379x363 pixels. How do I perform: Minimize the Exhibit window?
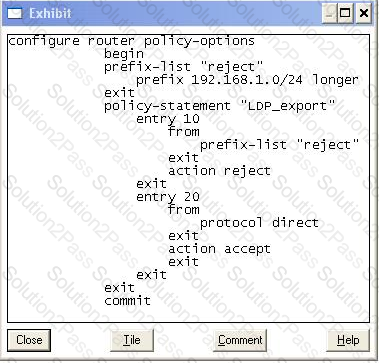point(330,13)
